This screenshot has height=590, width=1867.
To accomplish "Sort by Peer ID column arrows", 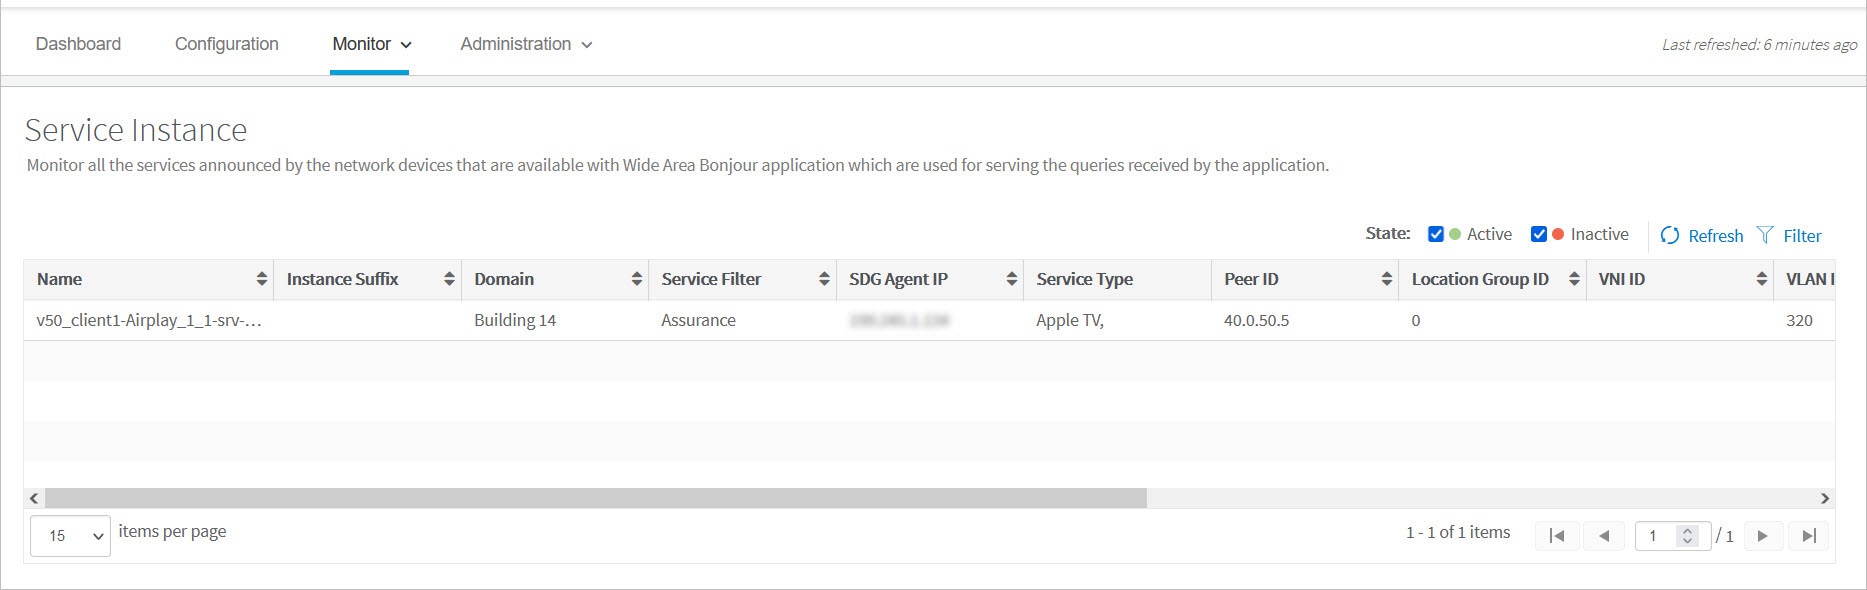I will pos(1387,280).
